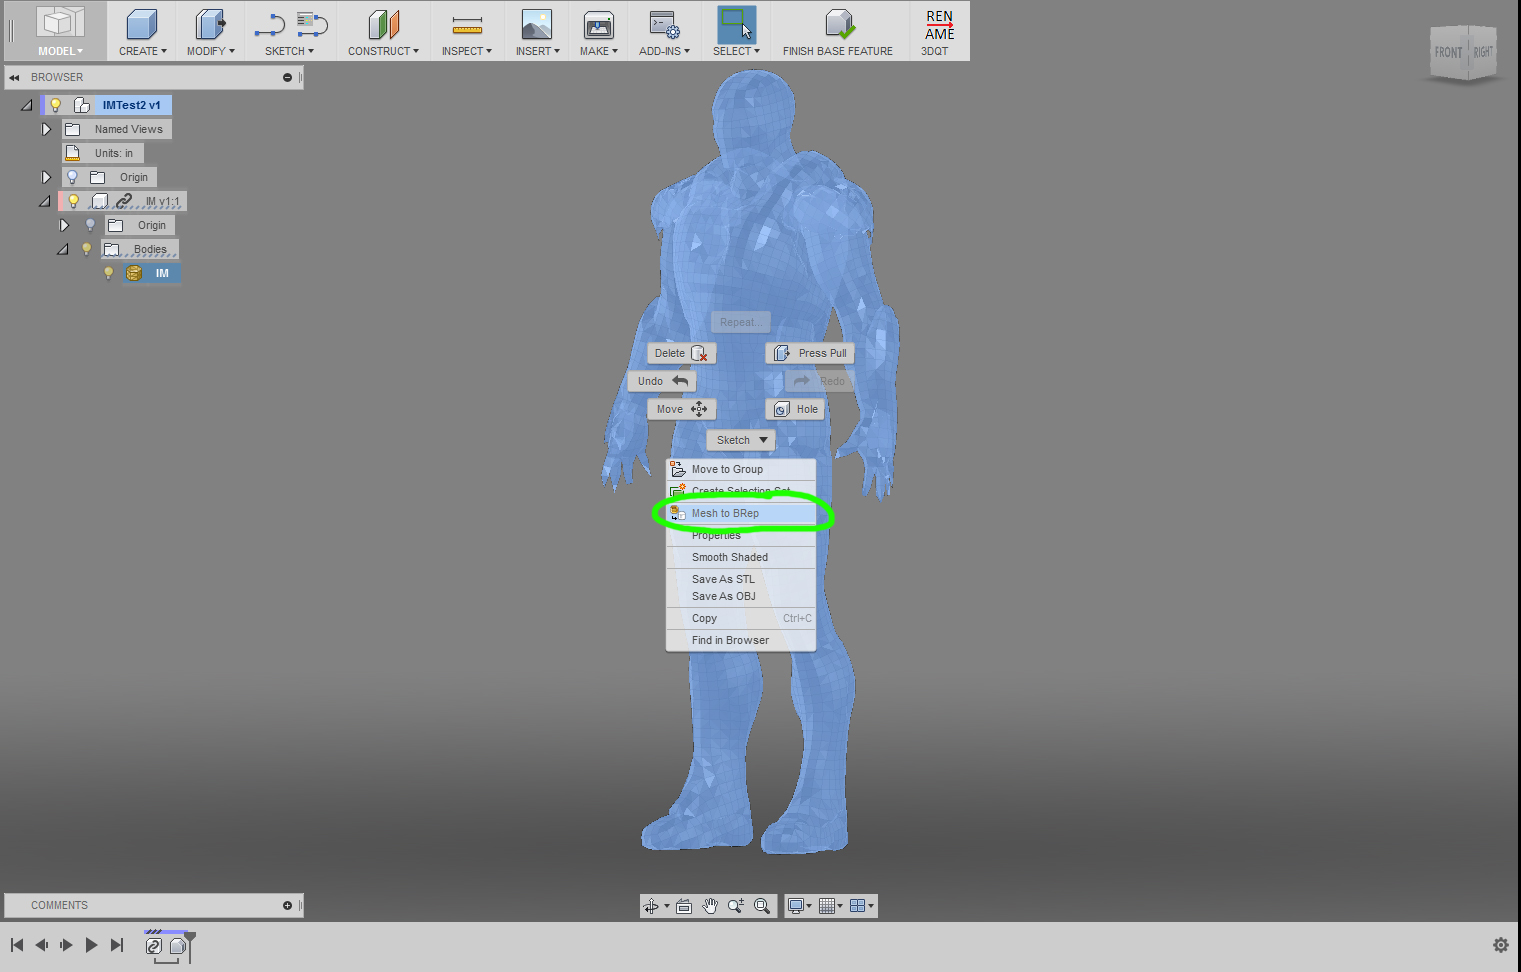Toggle the lightbulb visibility of the IM body
The image size is (1521, 972).
tap(108, 272)
